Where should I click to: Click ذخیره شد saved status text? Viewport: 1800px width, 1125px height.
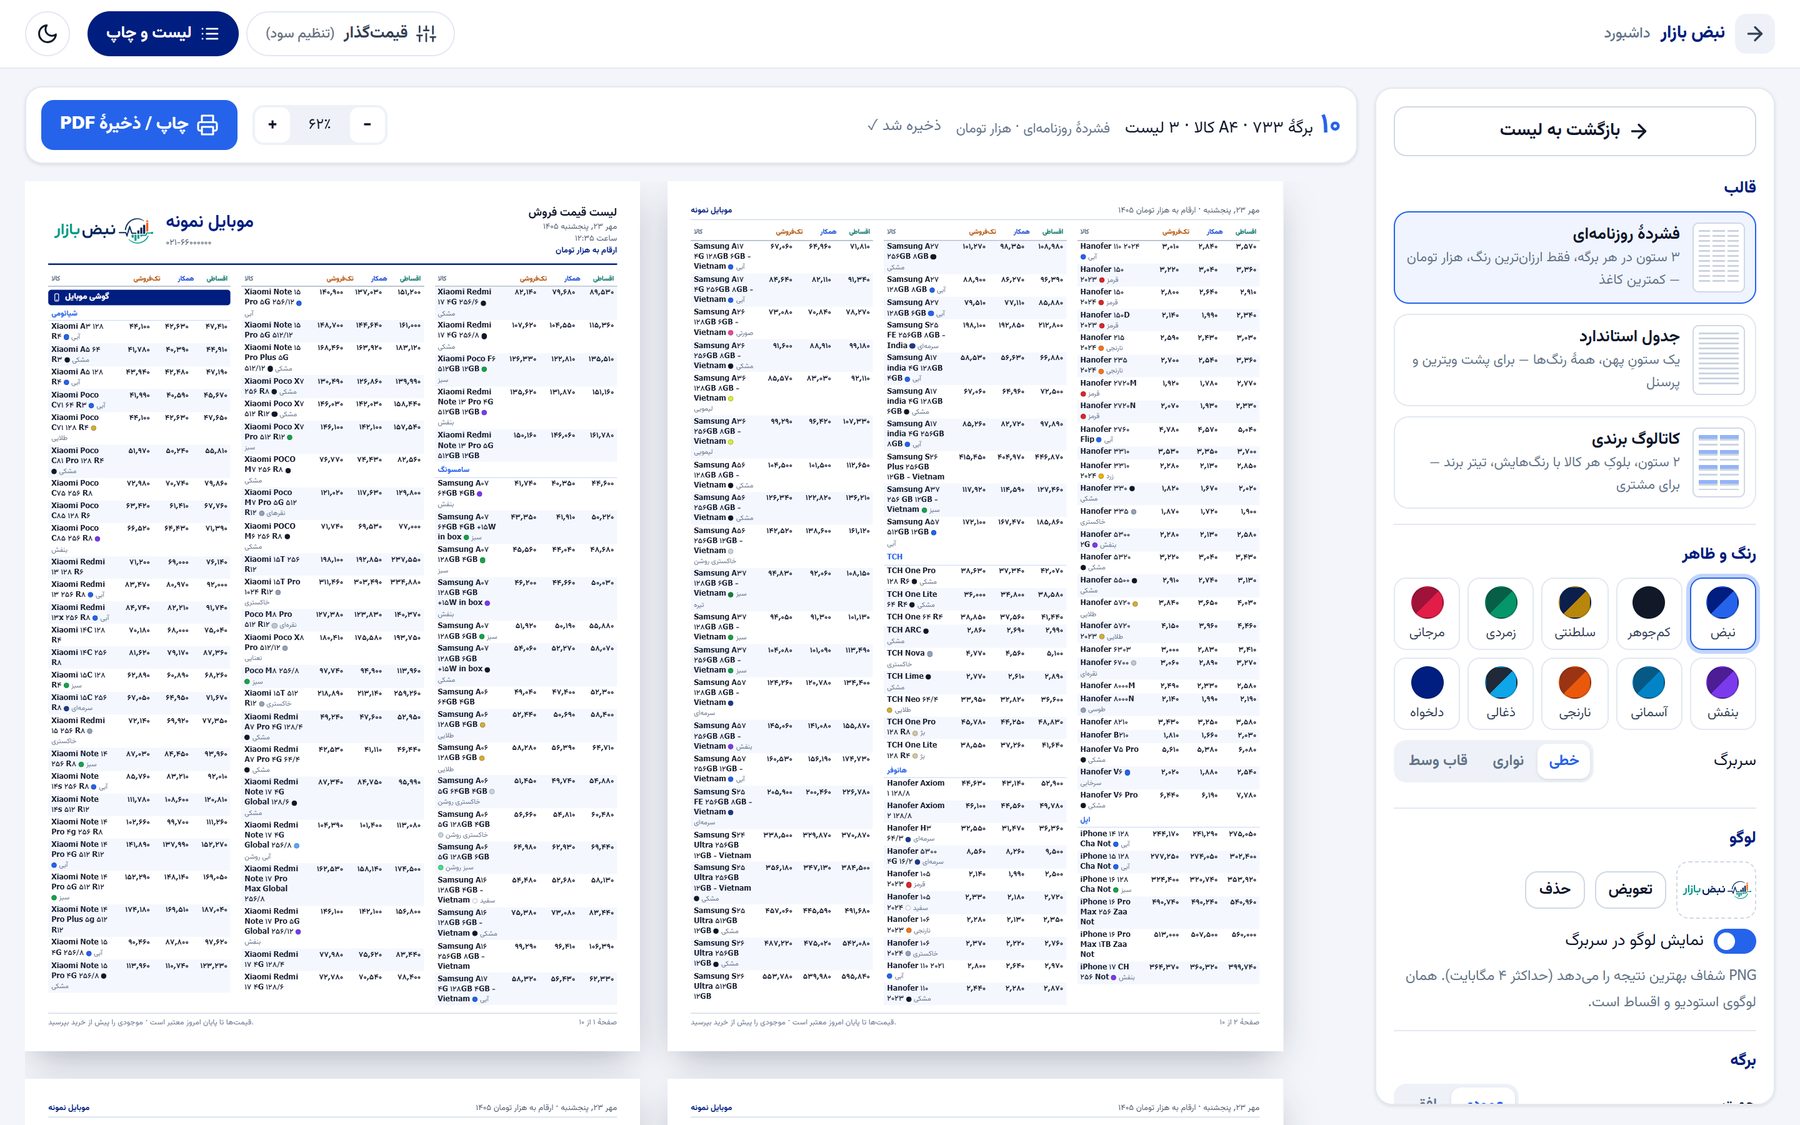(x=903, y=126)
